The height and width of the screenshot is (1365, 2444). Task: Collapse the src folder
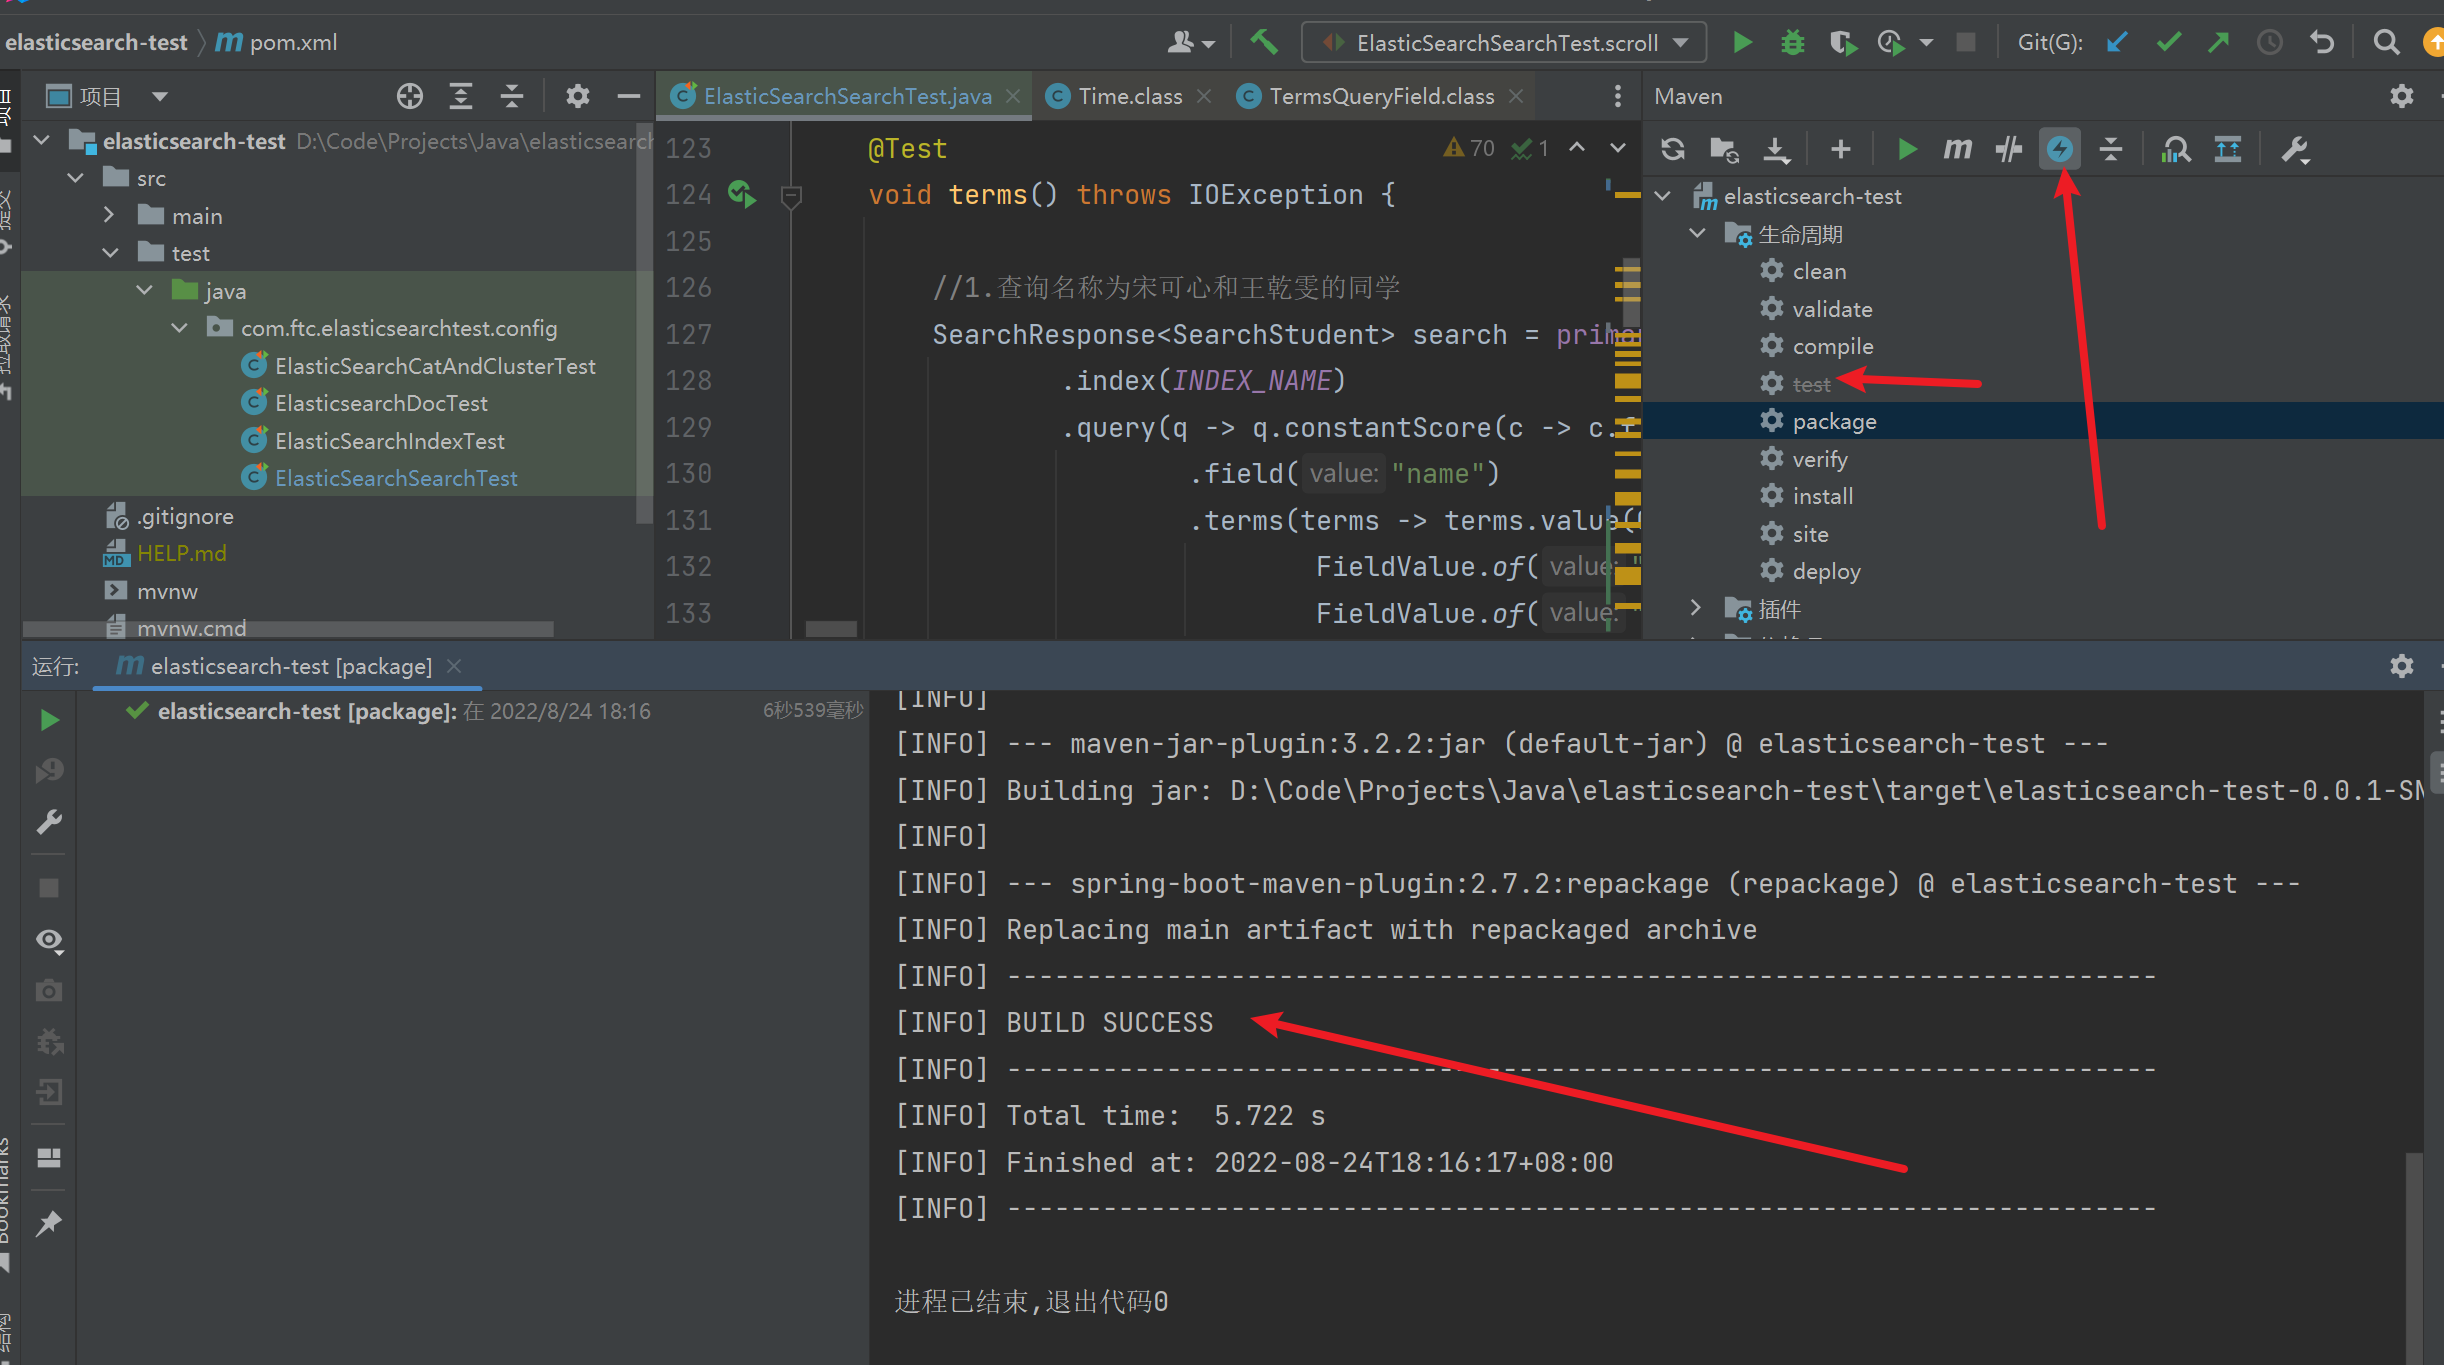point(76,178)
